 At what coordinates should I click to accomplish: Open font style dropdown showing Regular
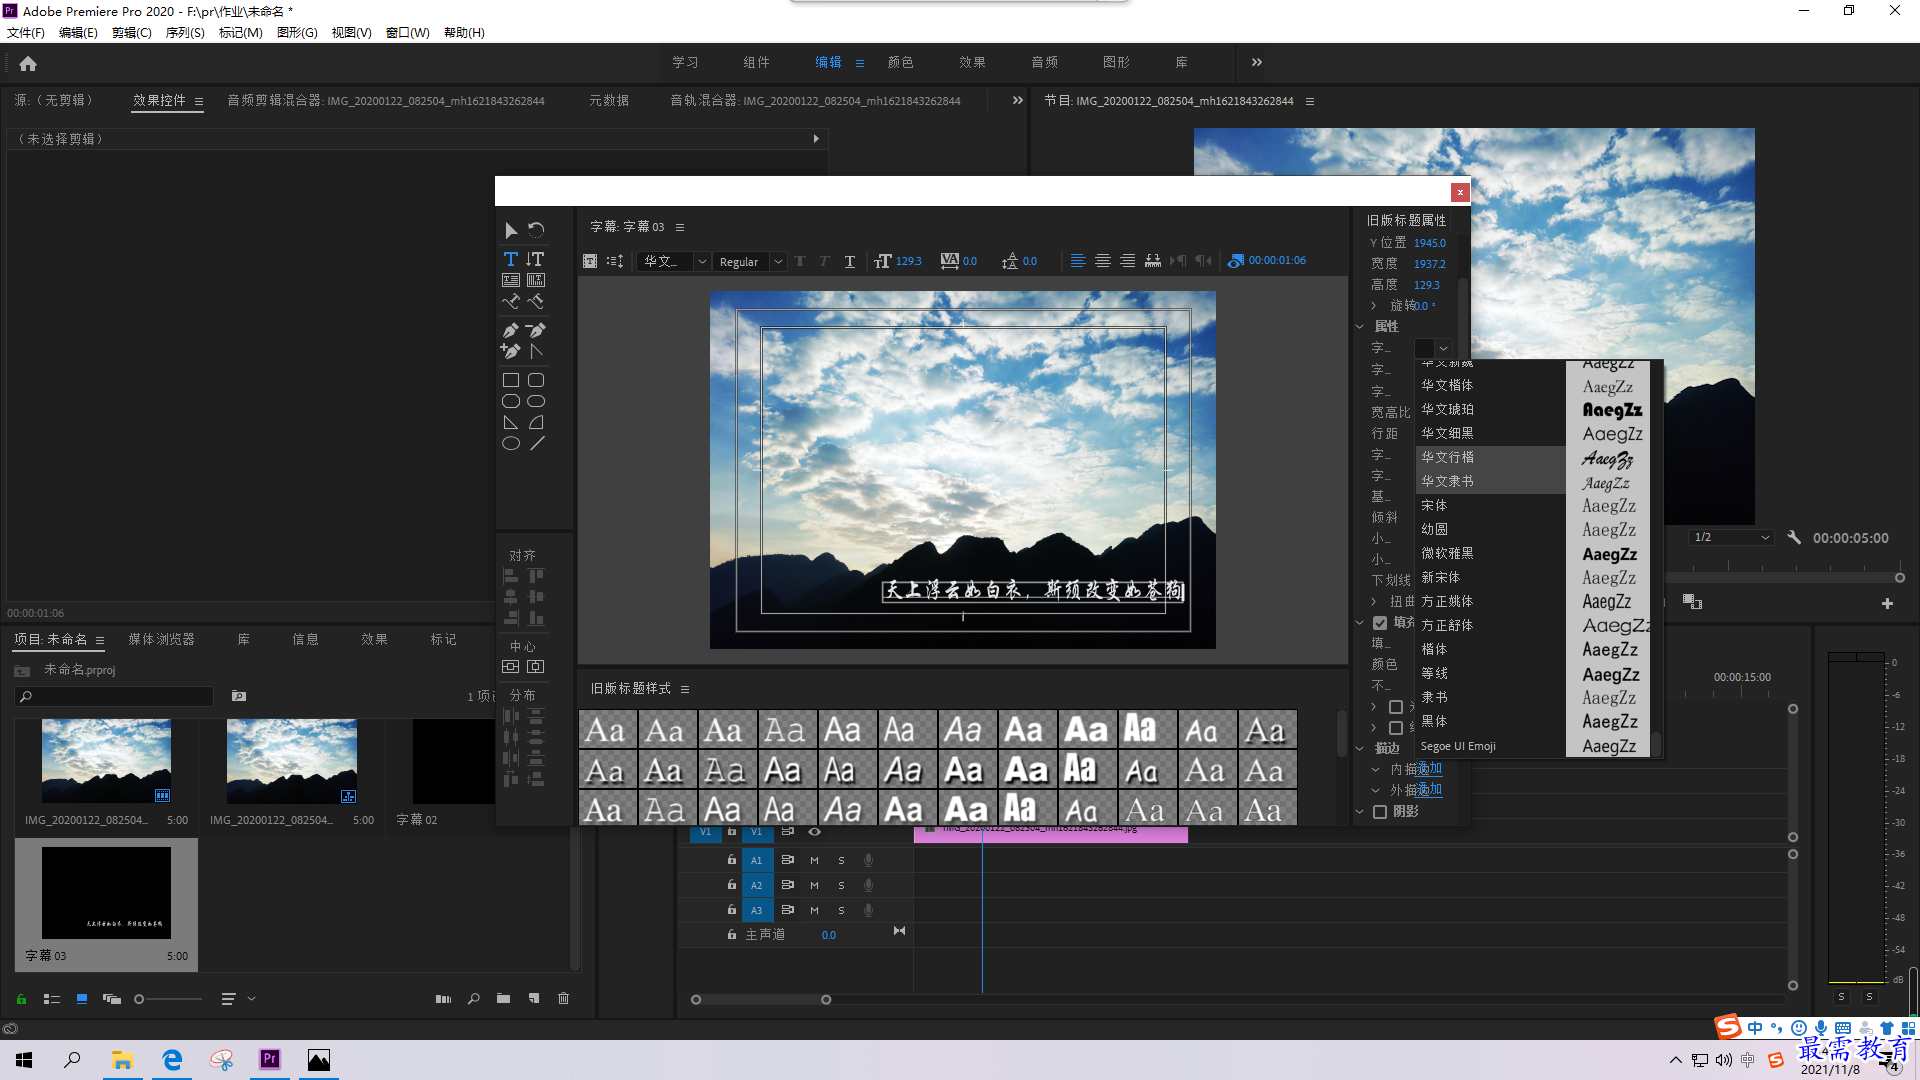(x=749, y=261)
